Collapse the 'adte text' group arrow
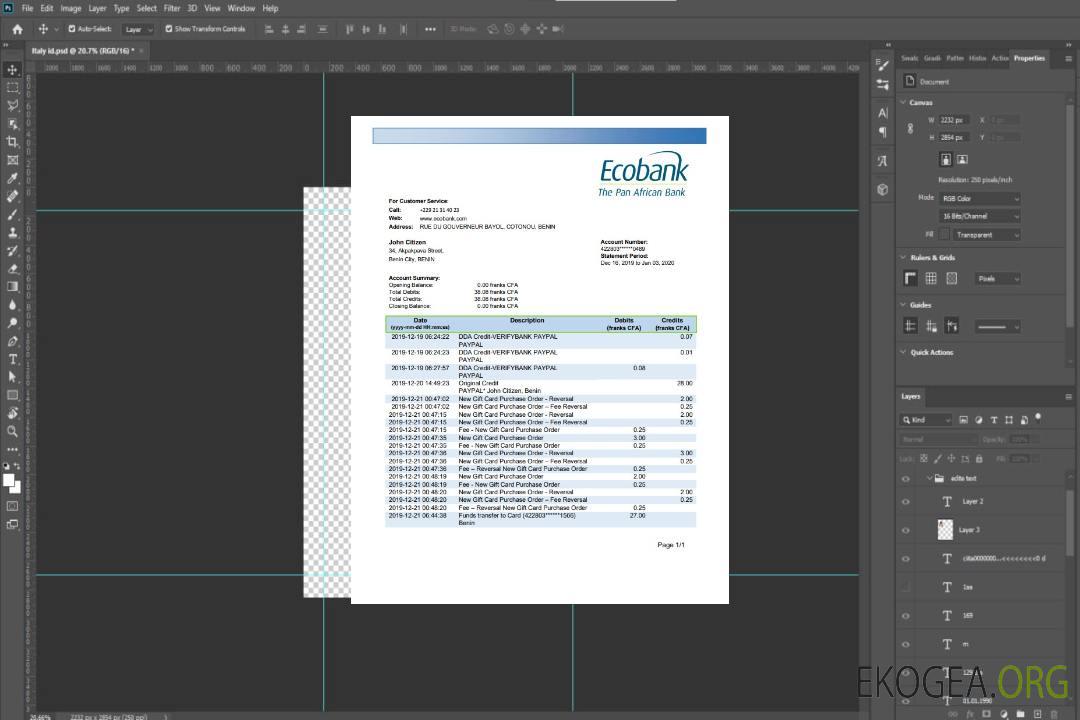 [x=929, y=478]
